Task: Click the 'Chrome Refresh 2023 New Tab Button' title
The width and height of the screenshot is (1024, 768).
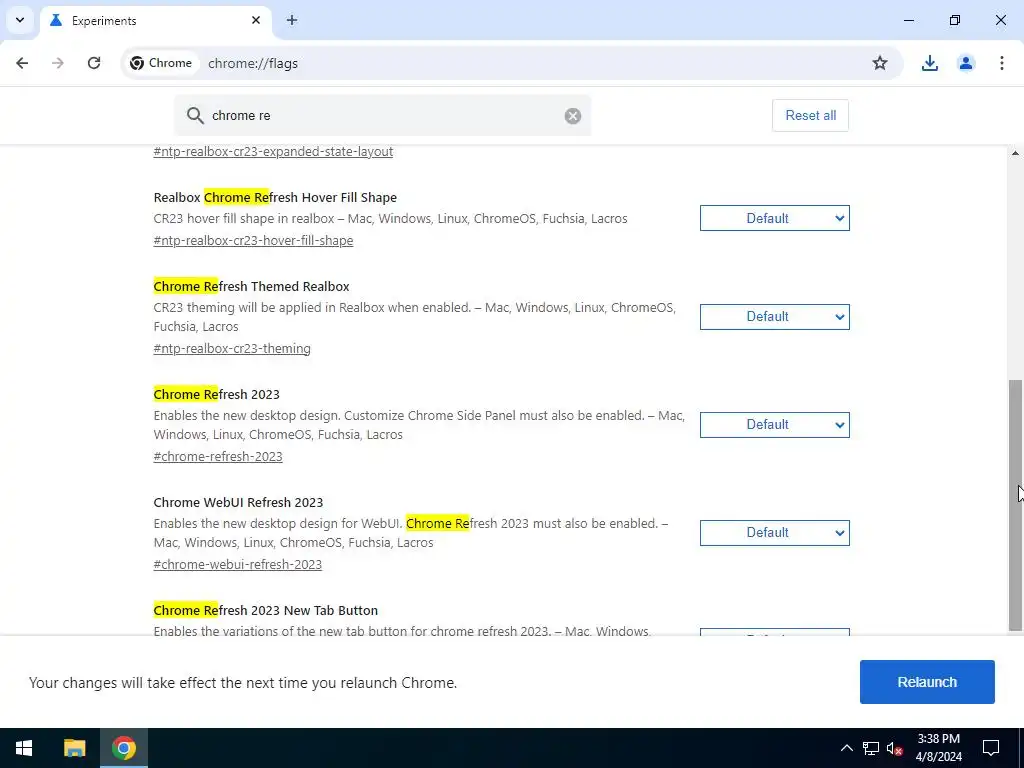Action: pyautogui.click(x=266, y=611)
